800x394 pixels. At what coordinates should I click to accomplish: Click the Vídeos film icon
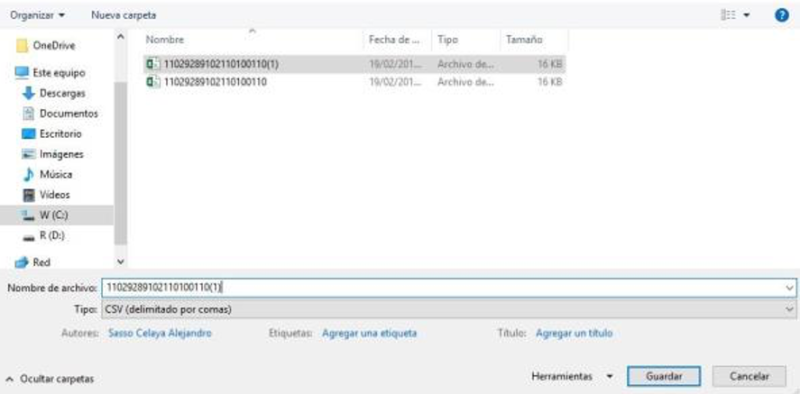tap(29, 195)
